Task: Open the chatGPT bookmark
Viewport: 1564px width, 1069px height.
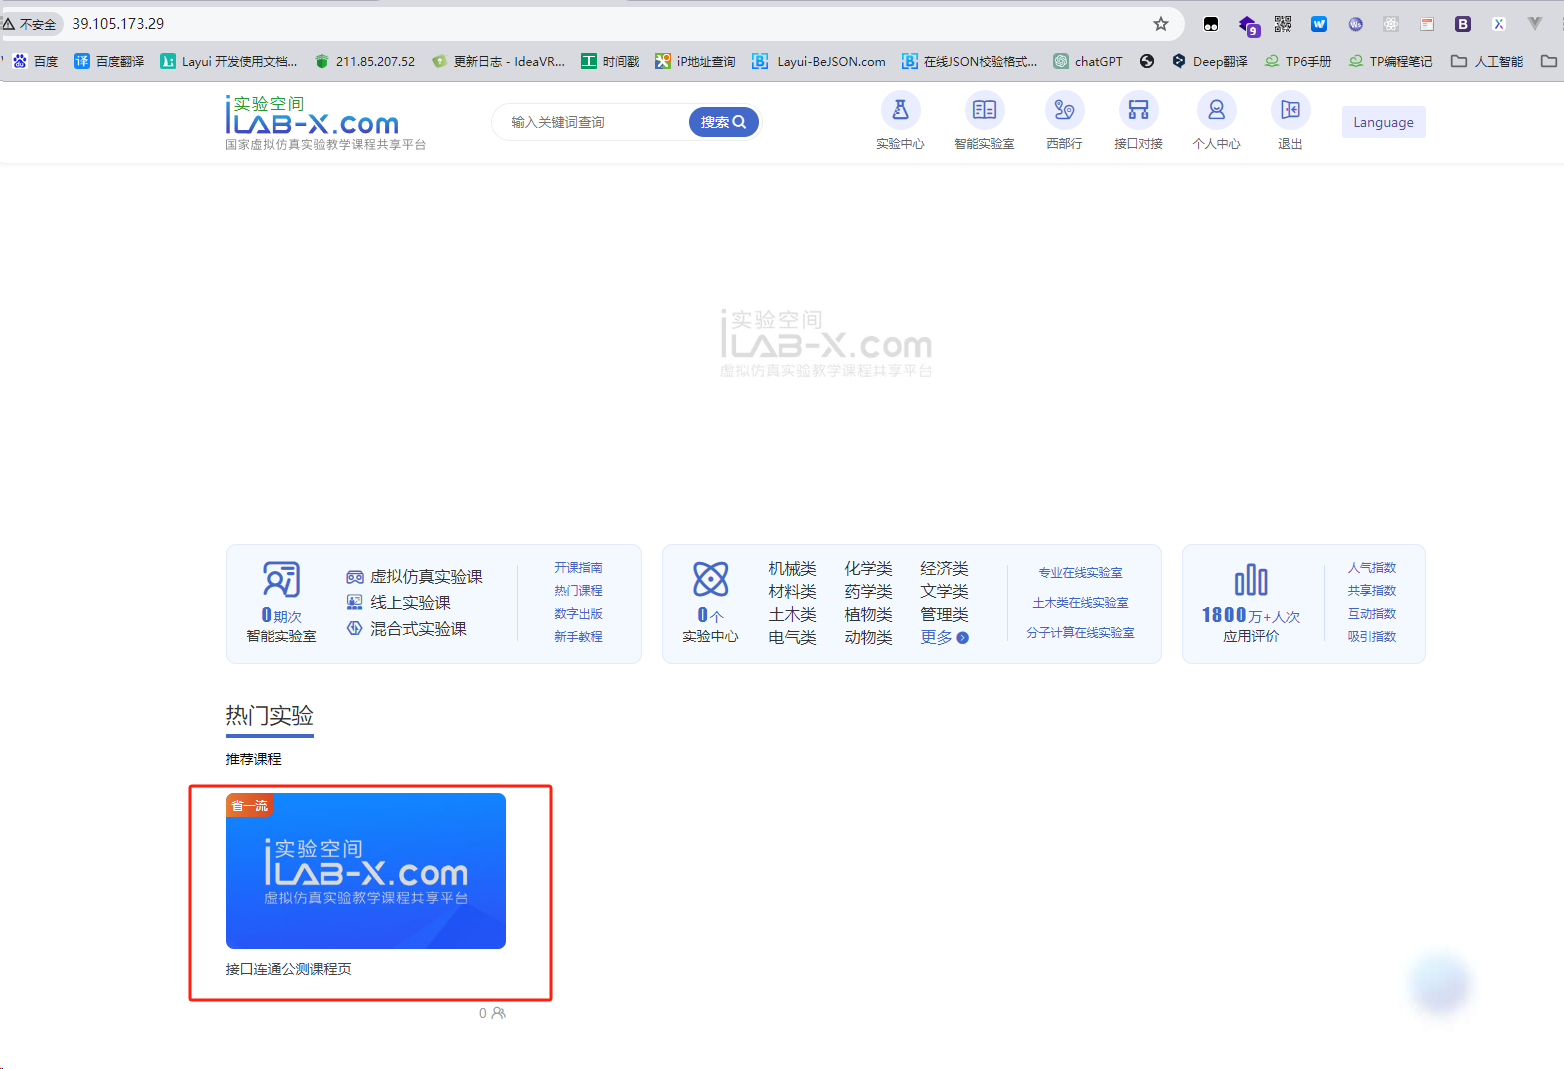Action: coord(1088,61)
